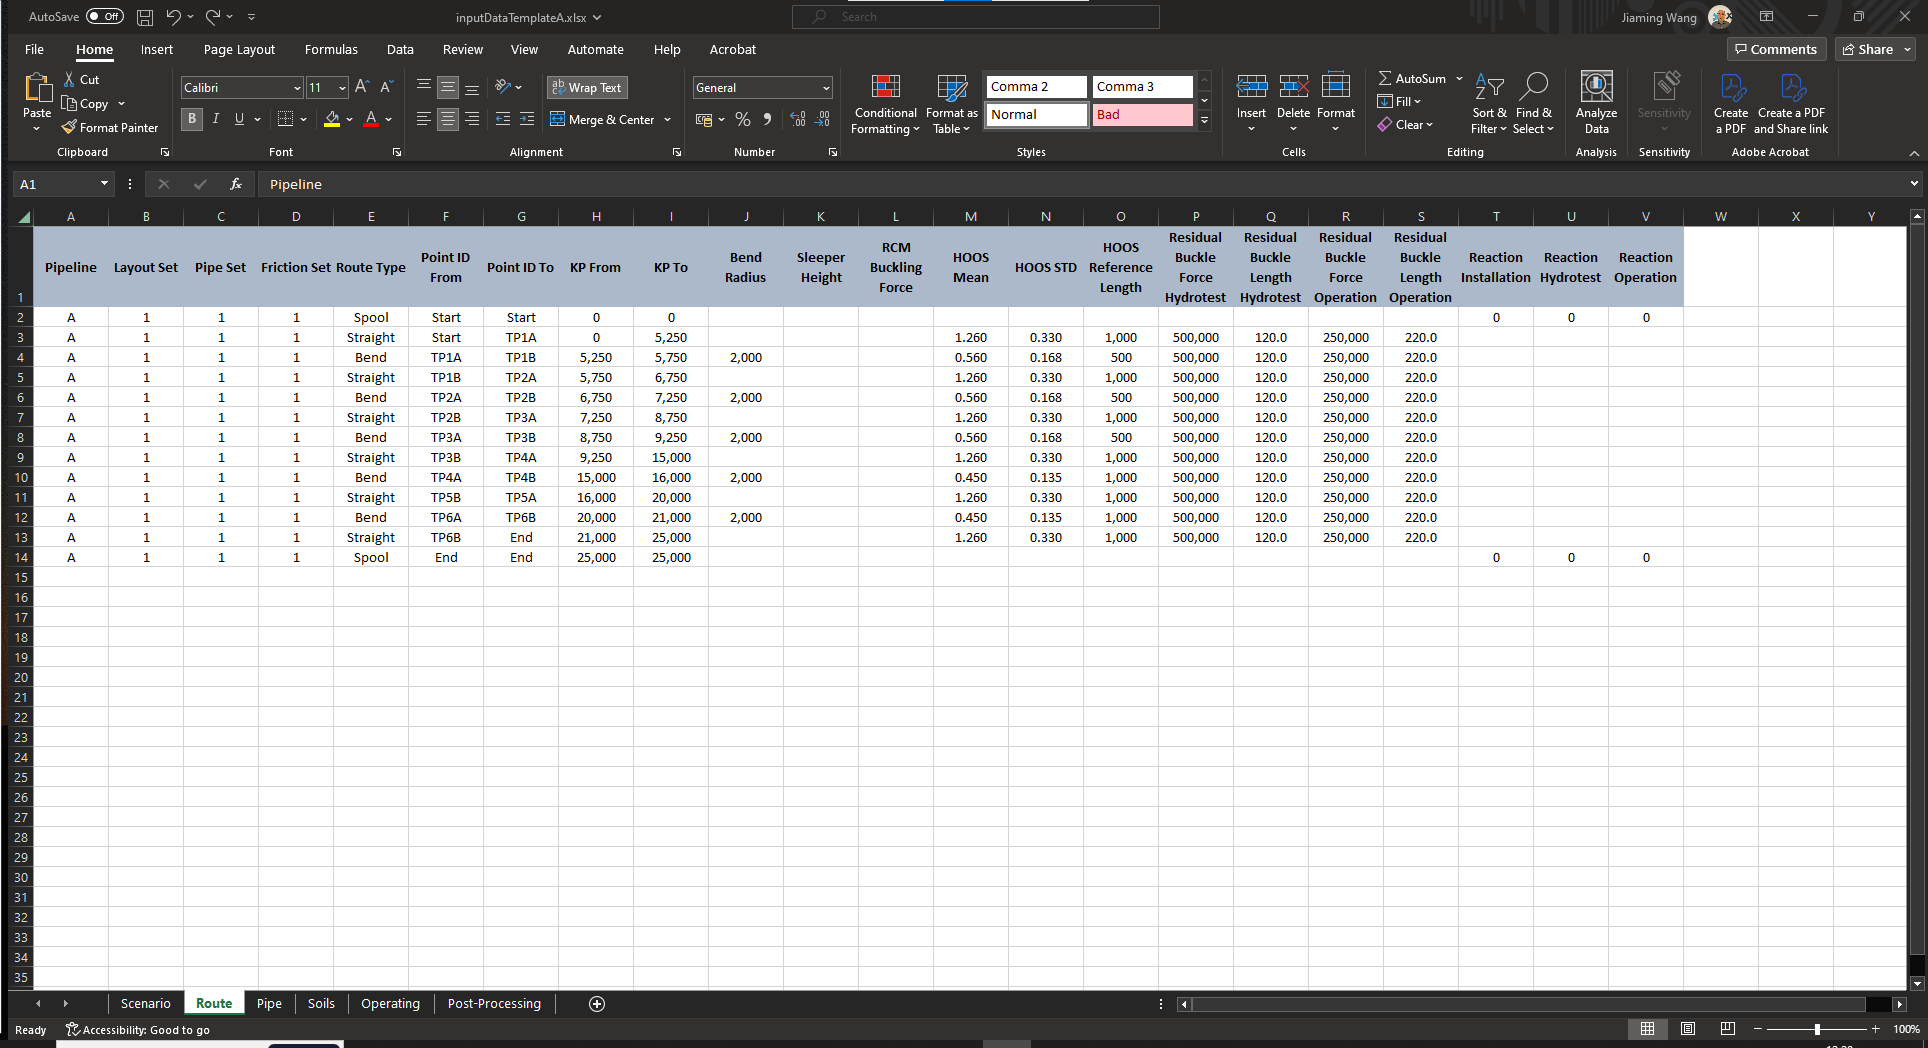Click the Share button
Viewport: 1928px width, 1048px height.
(1875, 49)
